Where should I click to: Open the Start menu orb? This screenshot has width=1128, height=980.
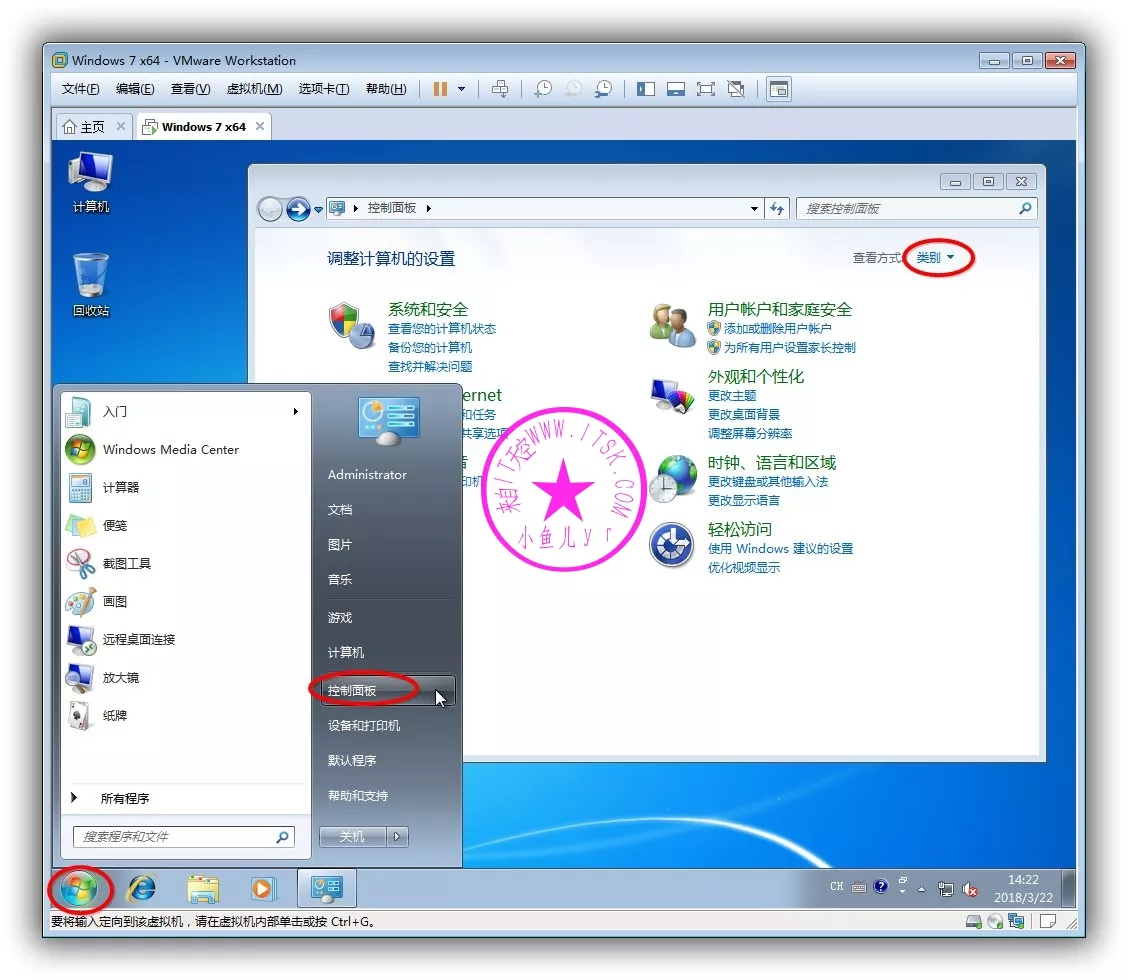pos(79,888)
